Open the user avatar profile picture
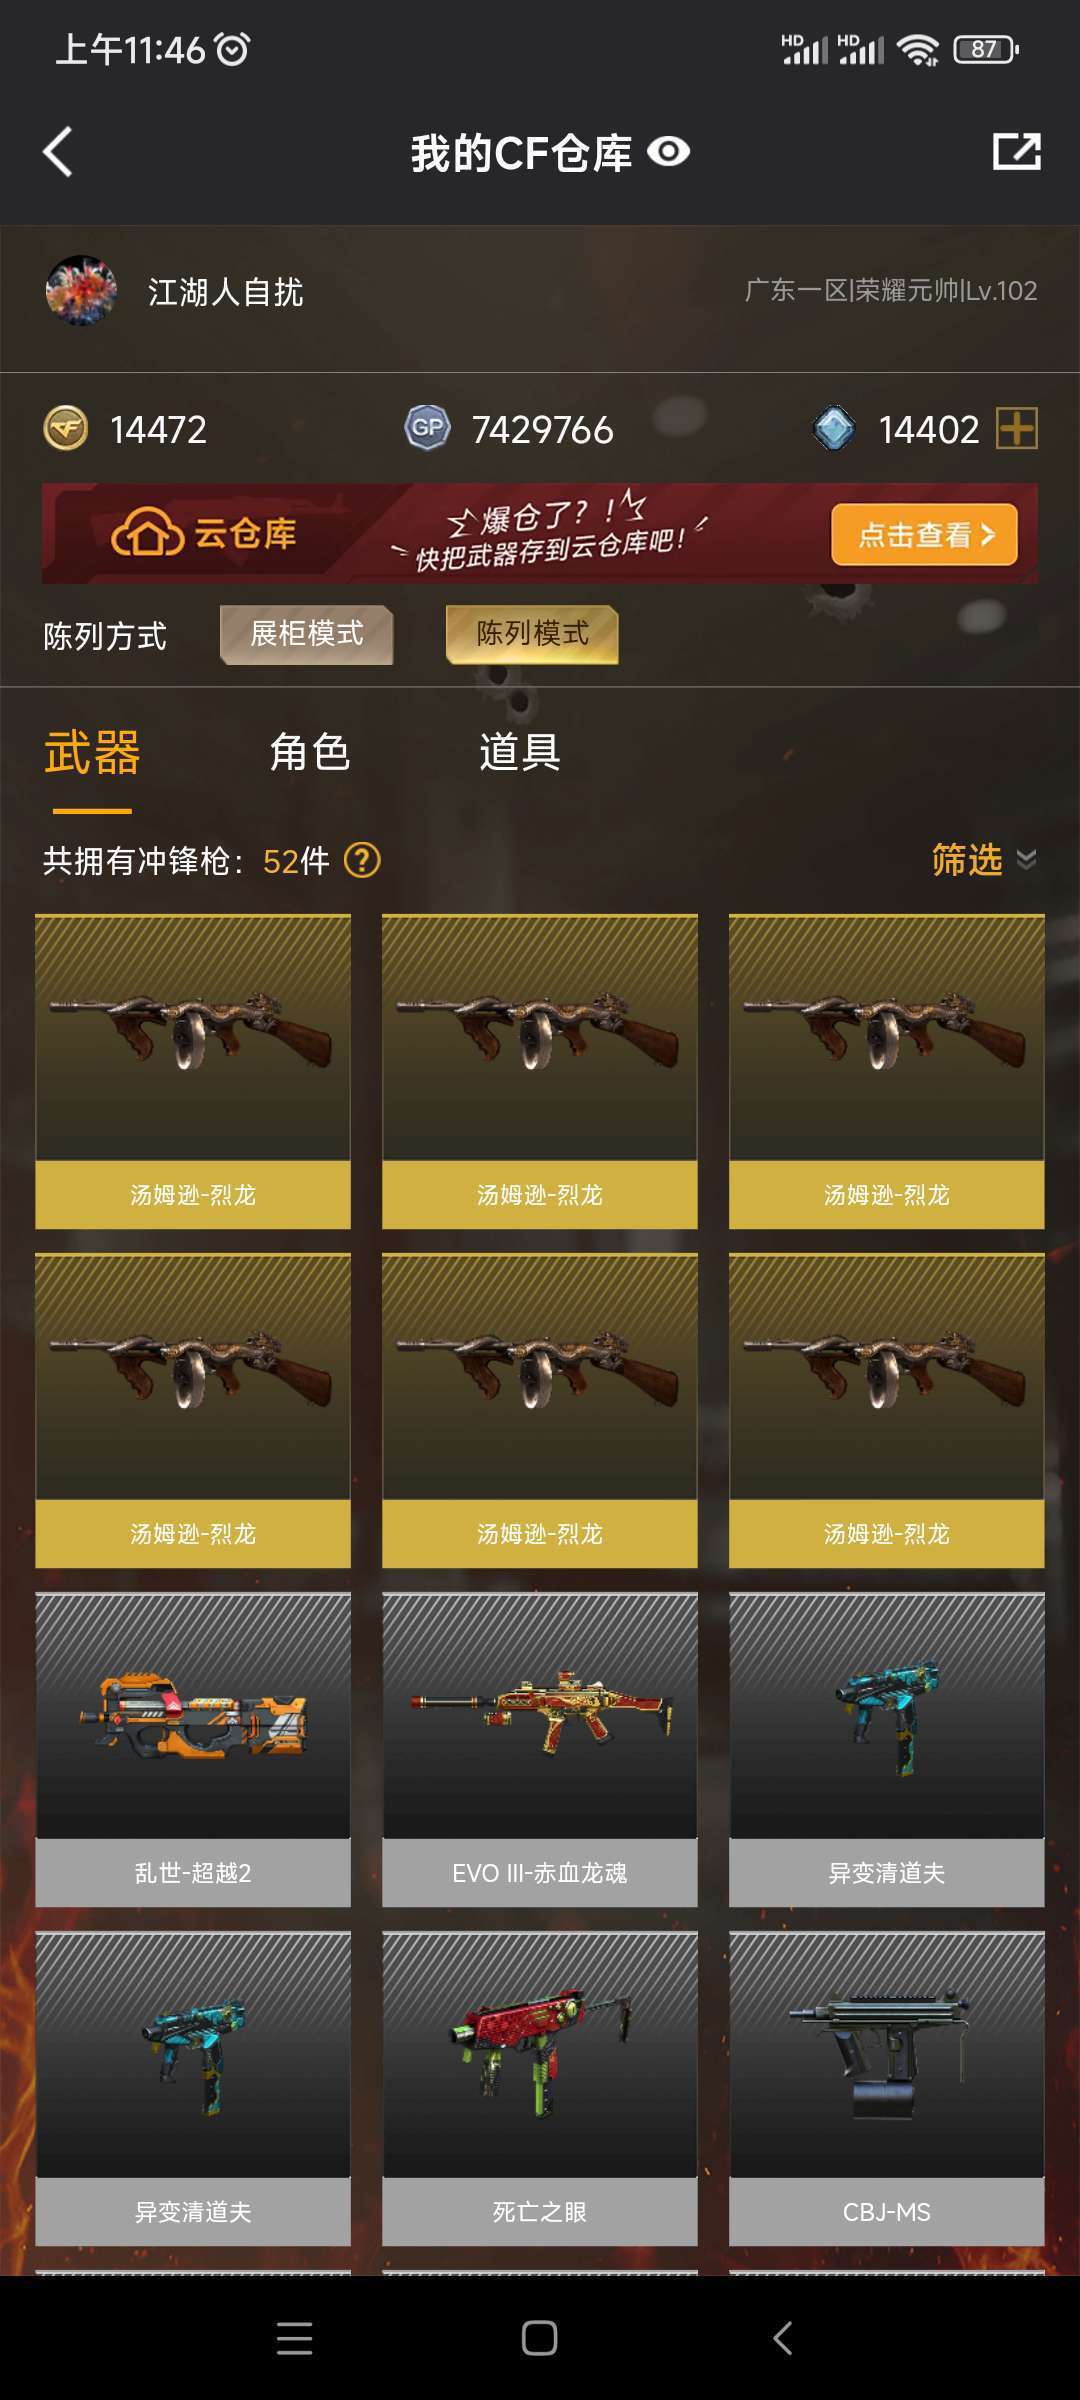 [x=81, y=291]
